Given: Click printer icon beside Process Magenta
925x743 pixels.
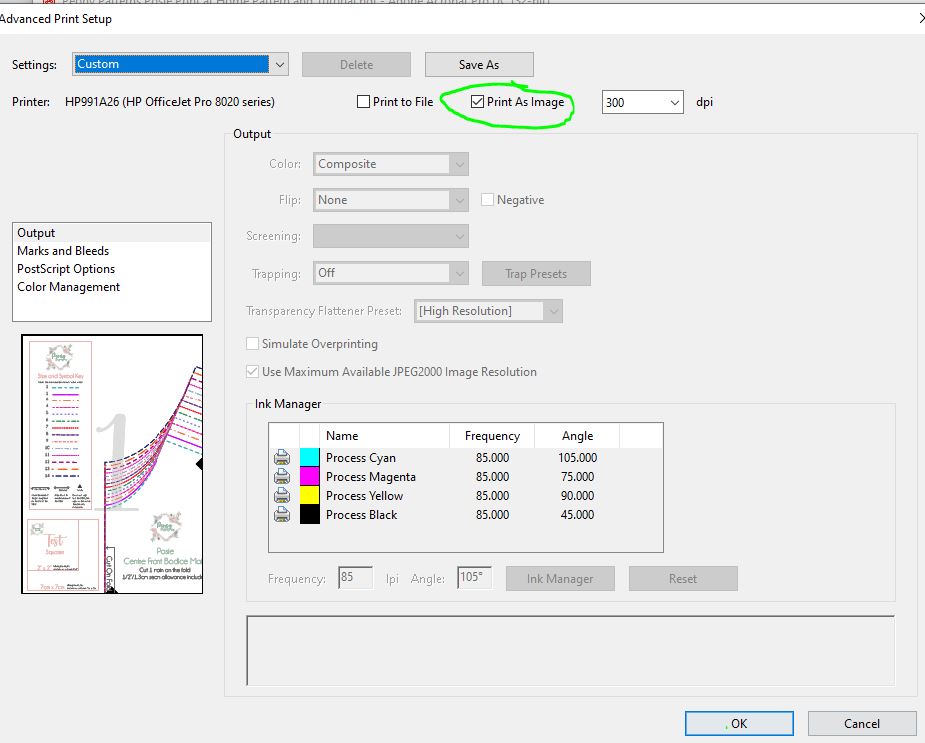Looking at the screenshot, I should click(282, 477).
